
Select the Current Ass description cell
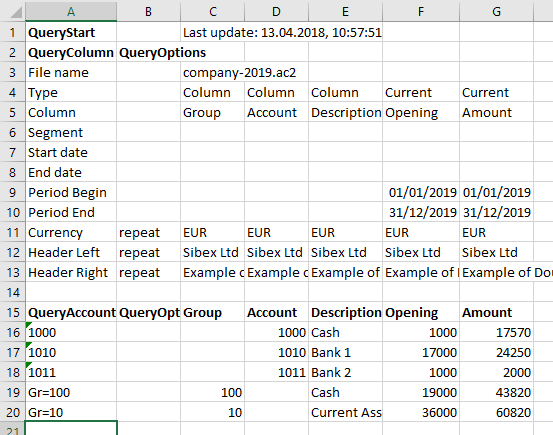pos(345,412)
